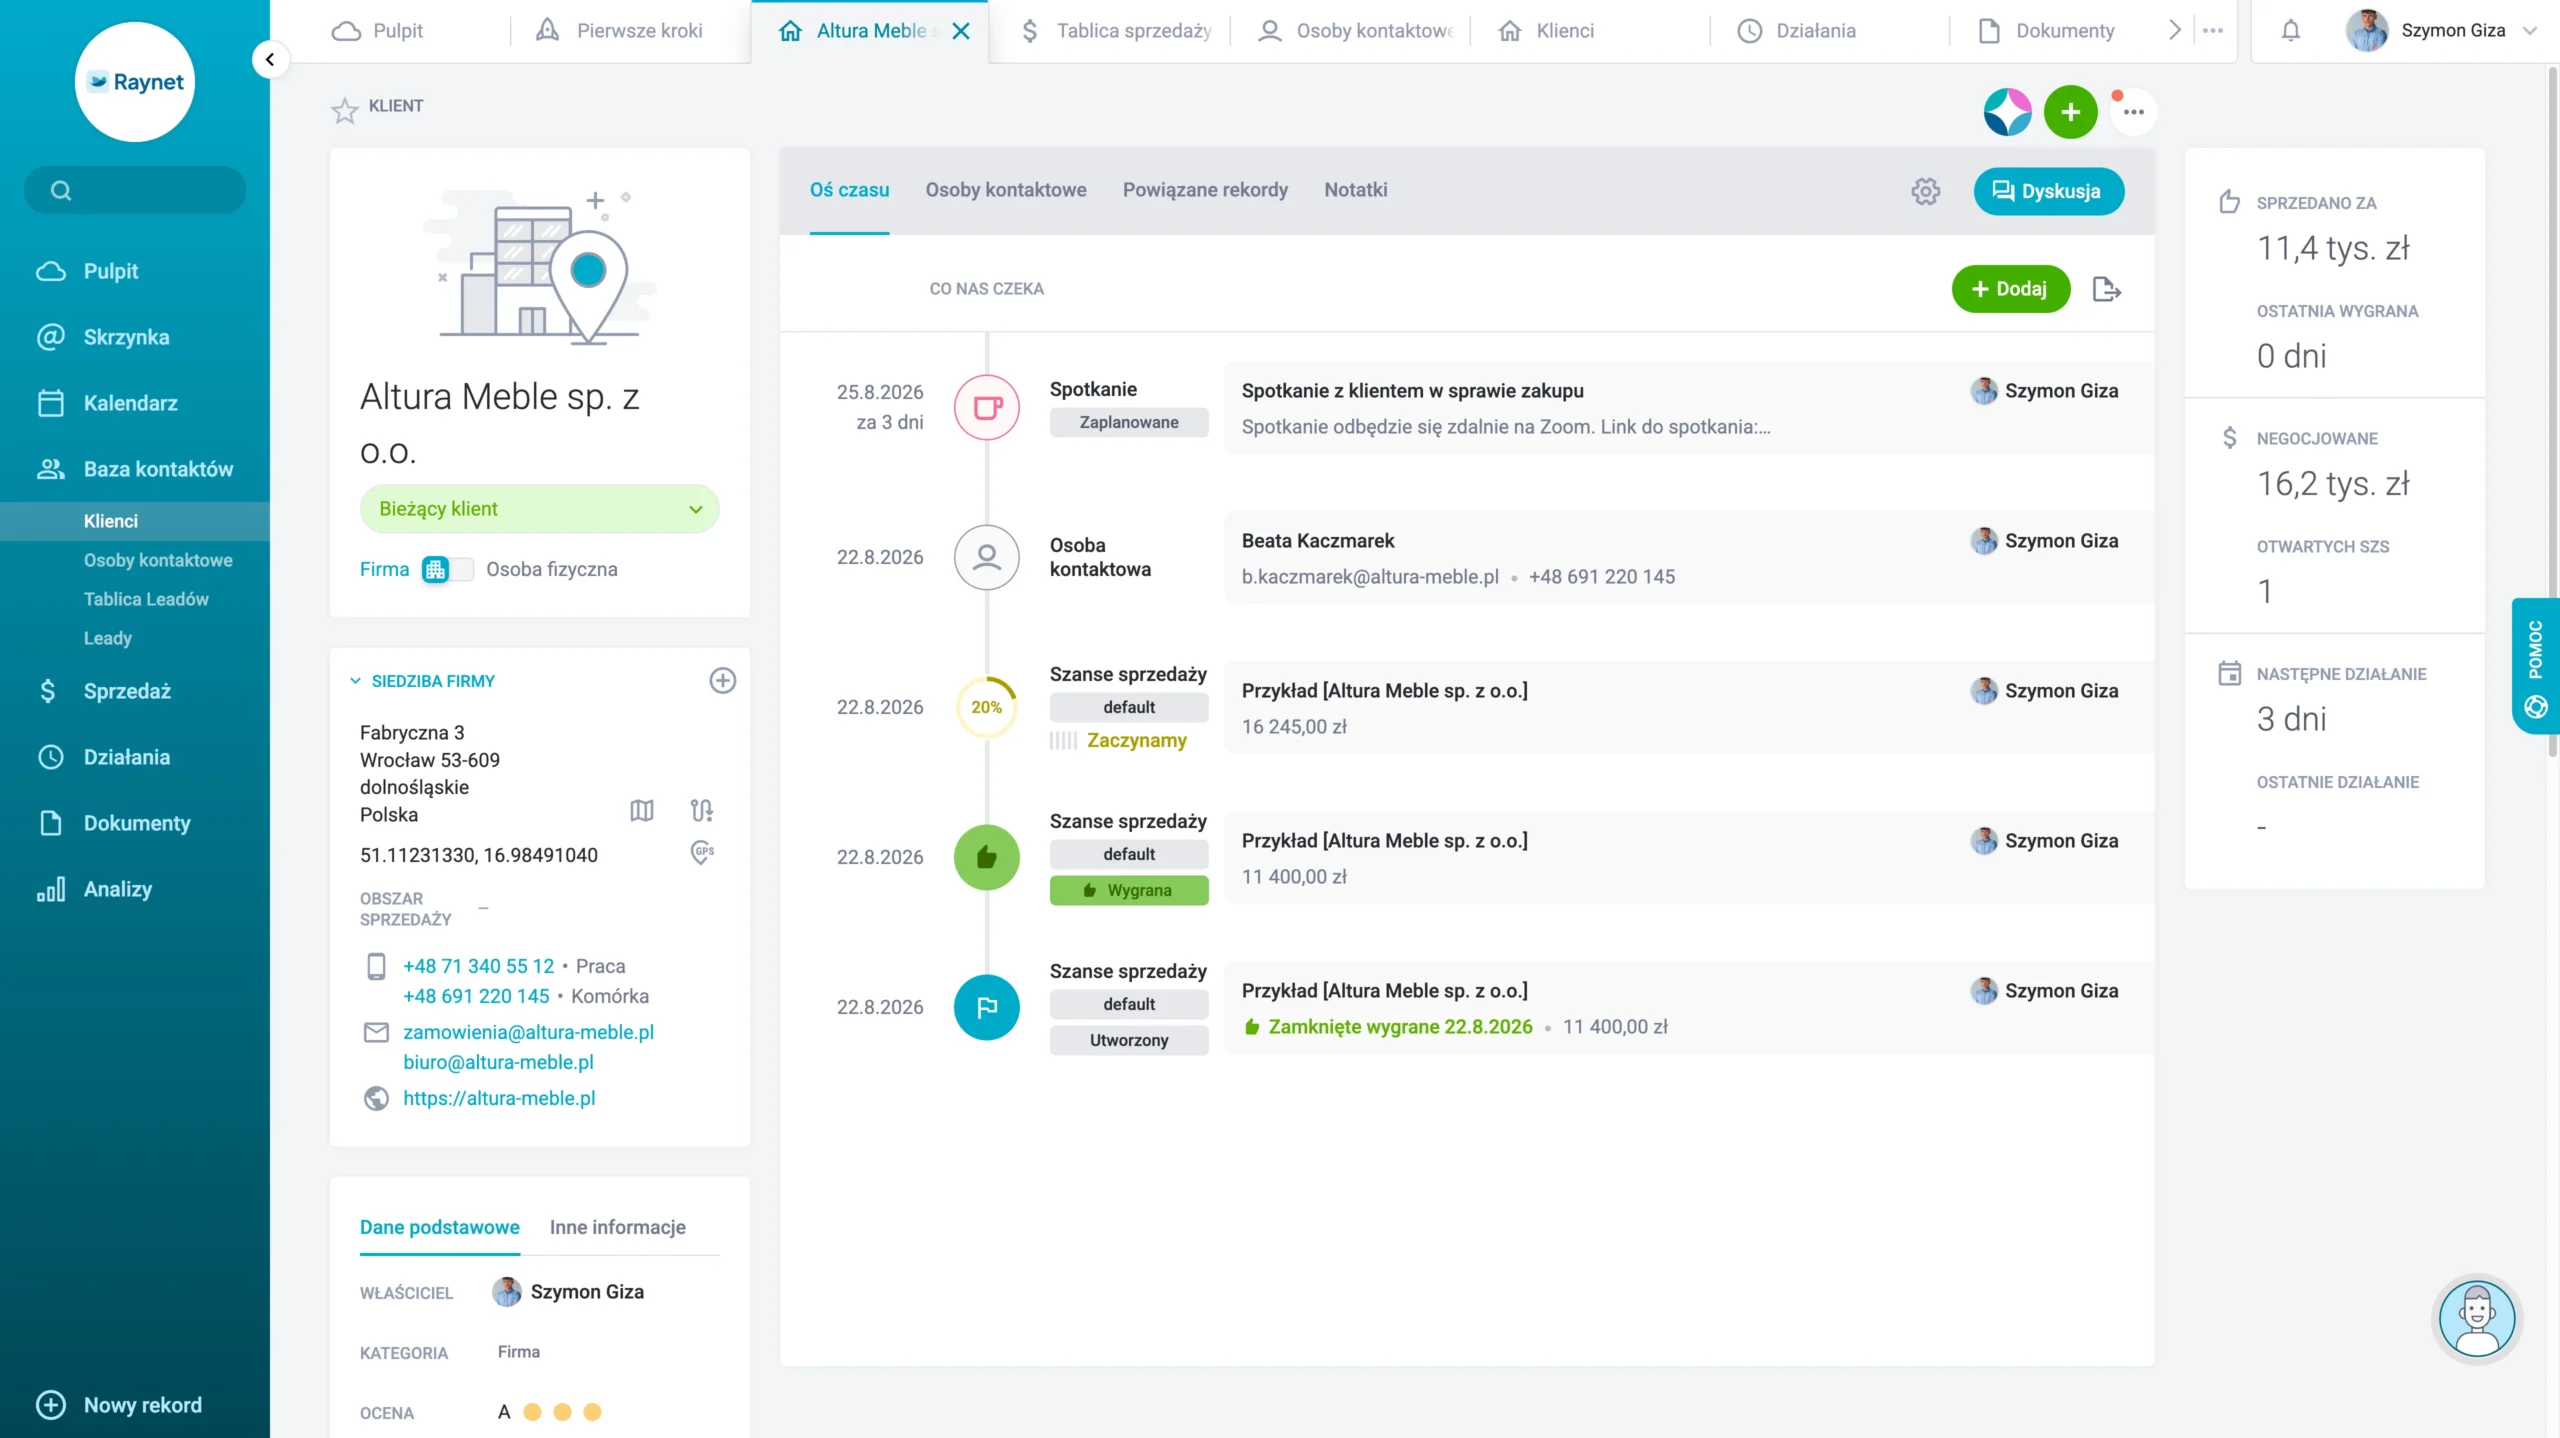Open the https://altura-meble.pl link

(499, 1098)
